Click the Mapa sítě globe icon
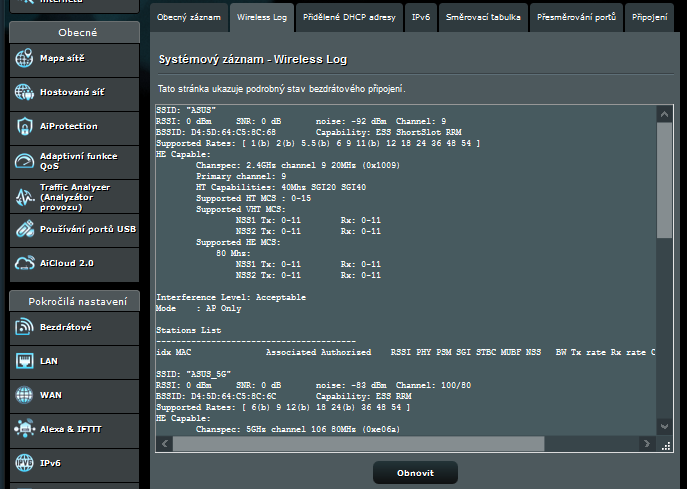687x489 pixels. pyautogui.click(x=24, y=59)
